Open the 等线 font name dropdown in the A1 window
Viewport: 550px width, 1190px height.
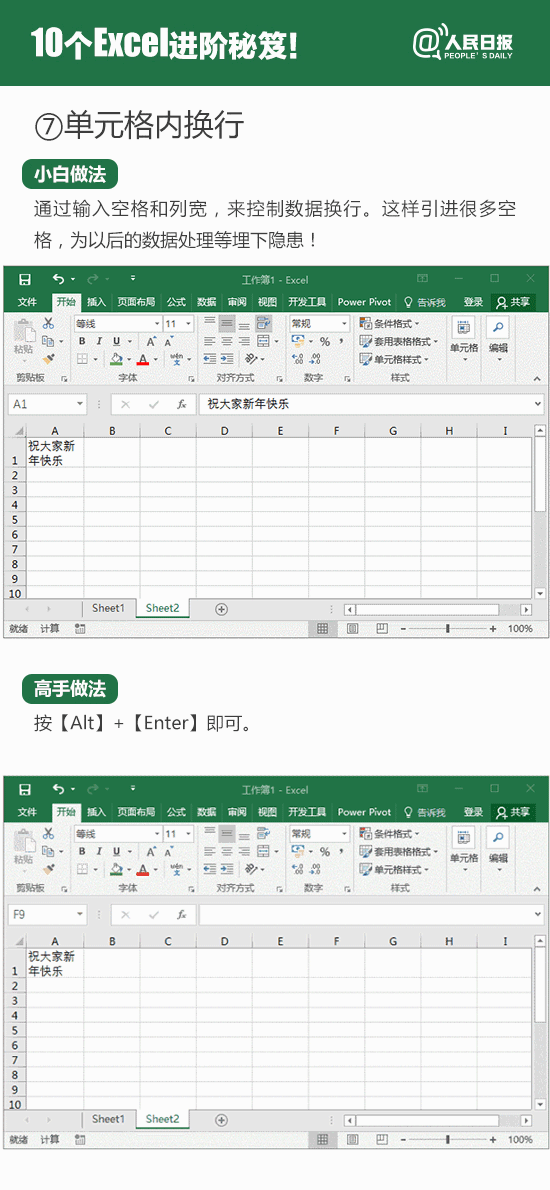(x=157, y=324)
